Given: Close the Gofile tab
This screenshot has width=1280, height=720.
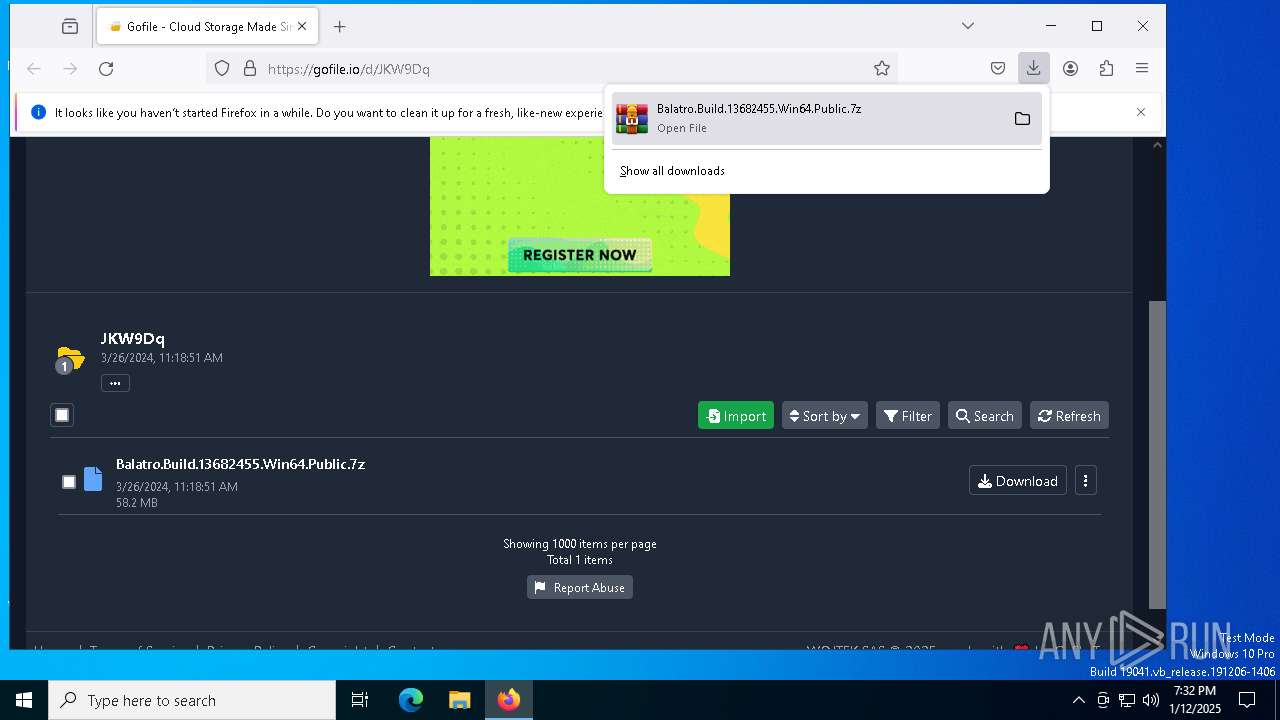Looking at the screenshot, I should click(302, 27).
